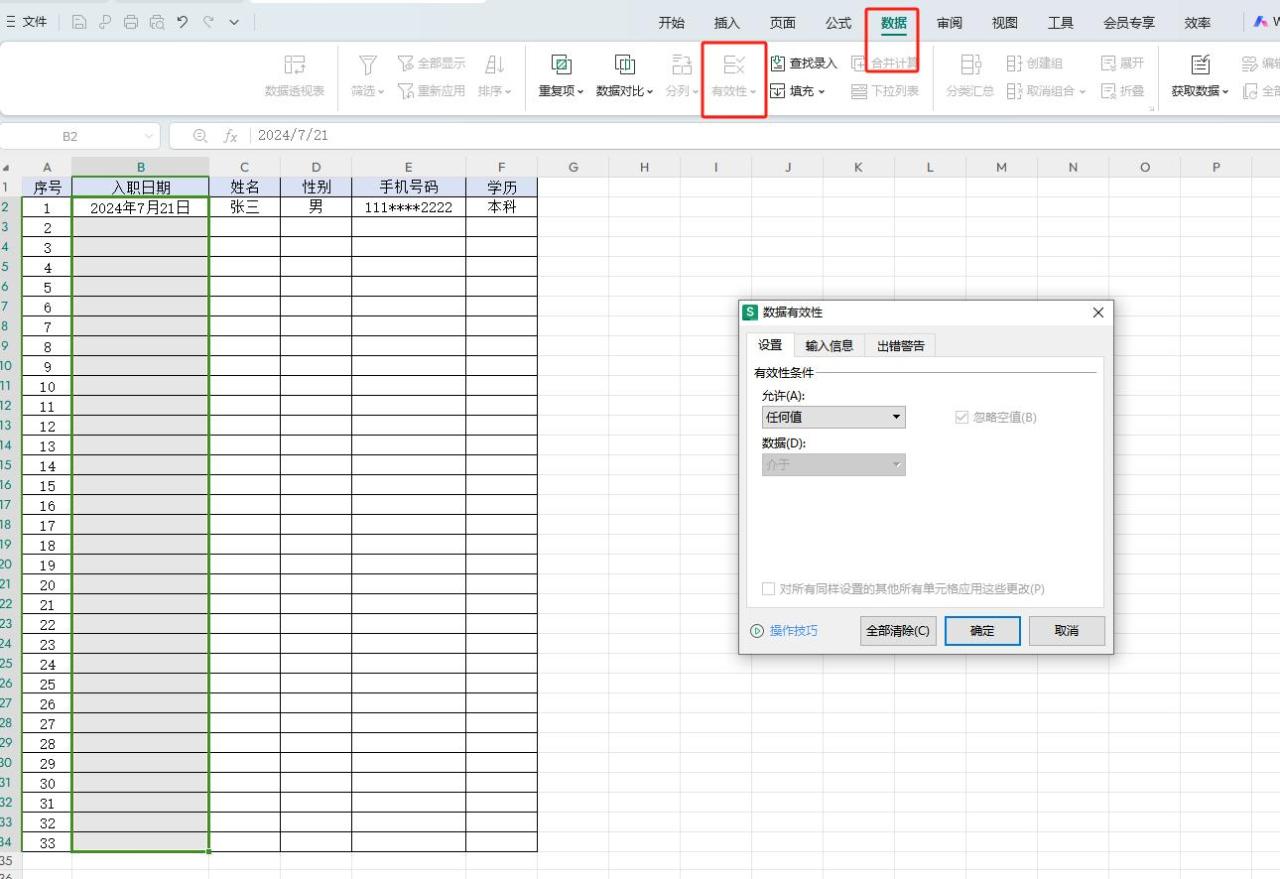
Task: Click the 展开 expand outline icon
Action: pyautogui.click(x=1108, y=64)
